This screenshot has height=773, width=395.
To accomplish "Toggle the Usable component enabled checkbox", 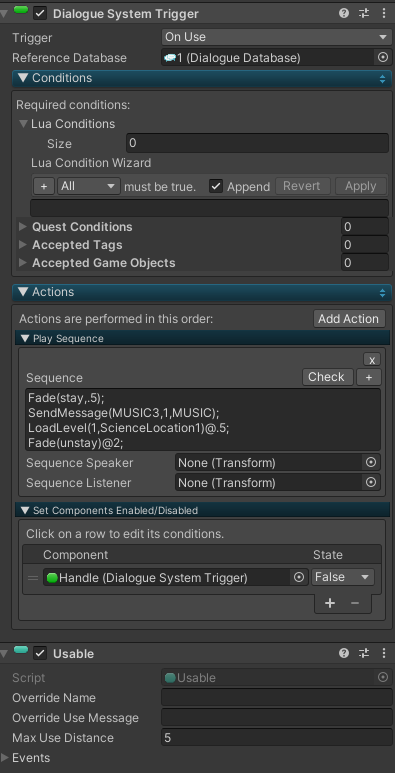I will [40, 653].
